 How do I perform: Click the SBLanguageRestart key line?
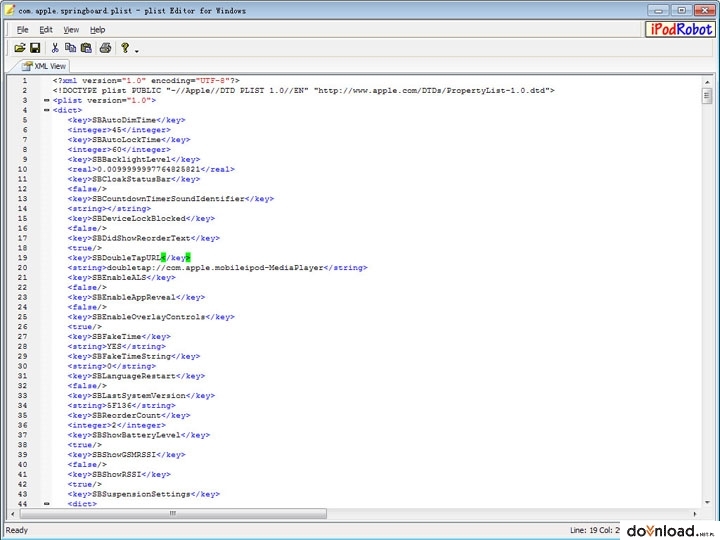136,376
